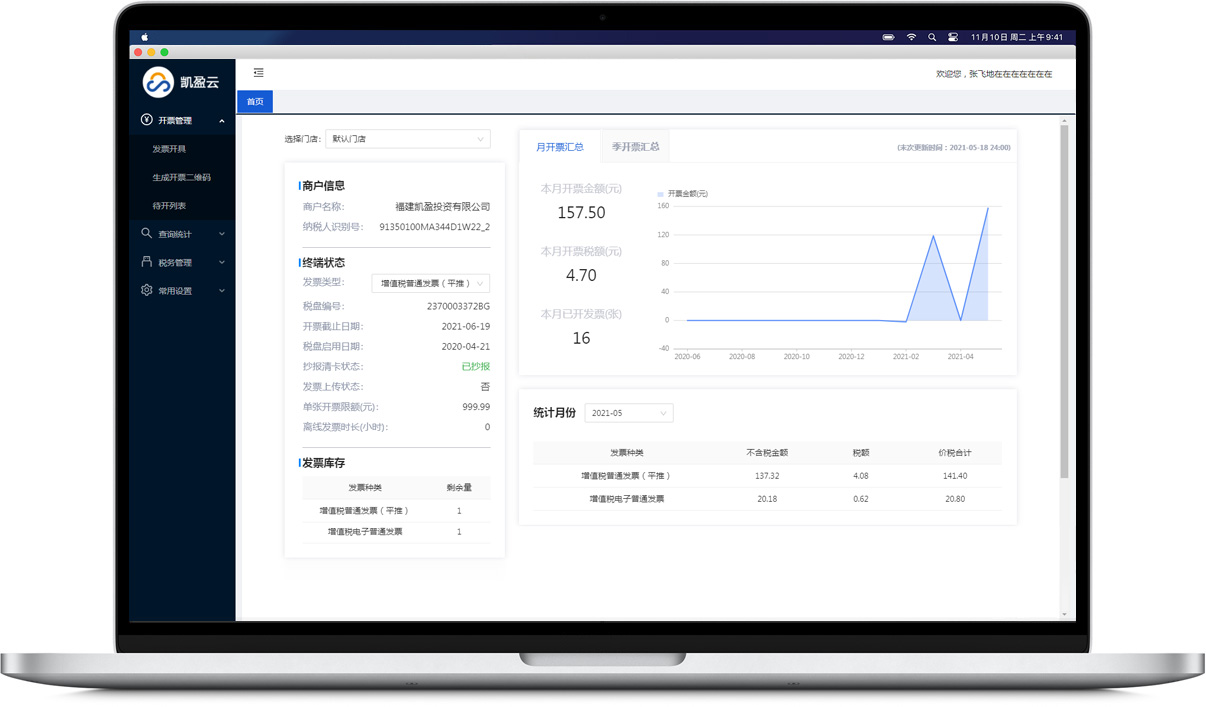The image size is (1206, 707).
Task: Click 增值税普通发票（平推）in the 统计月份 table
Action: (626, 476)
